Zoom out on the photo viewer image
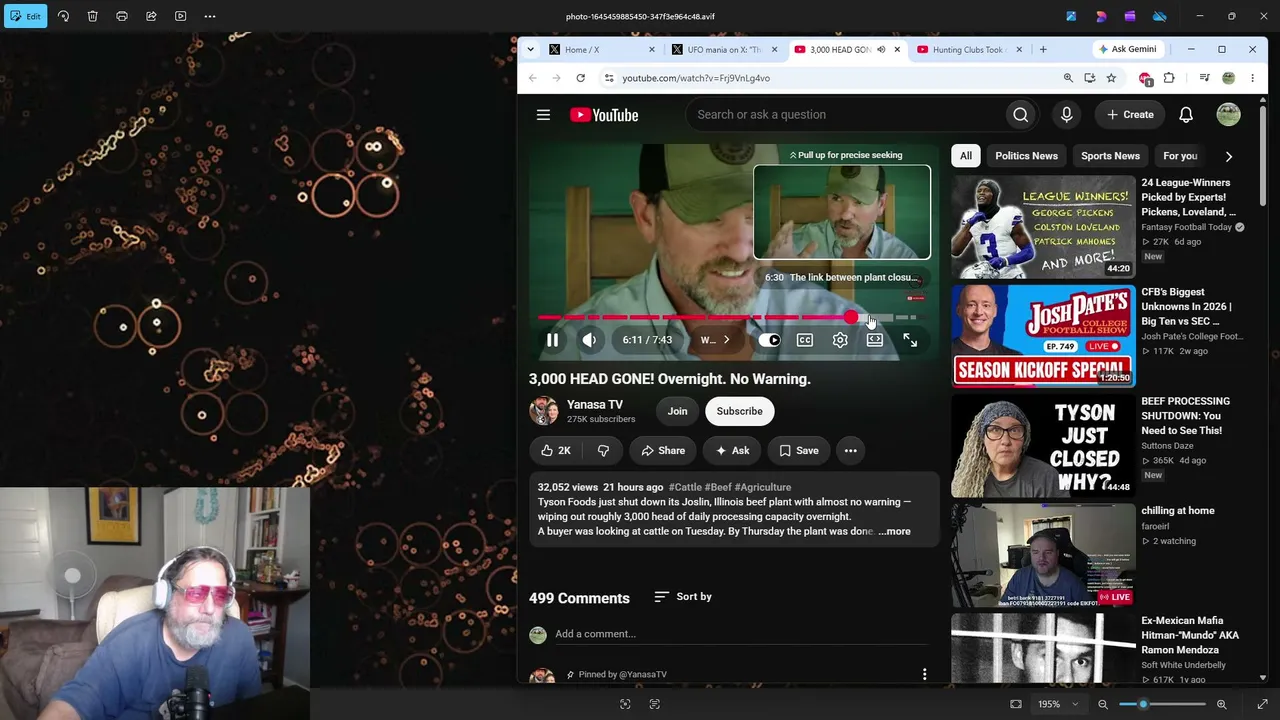 1103,704
